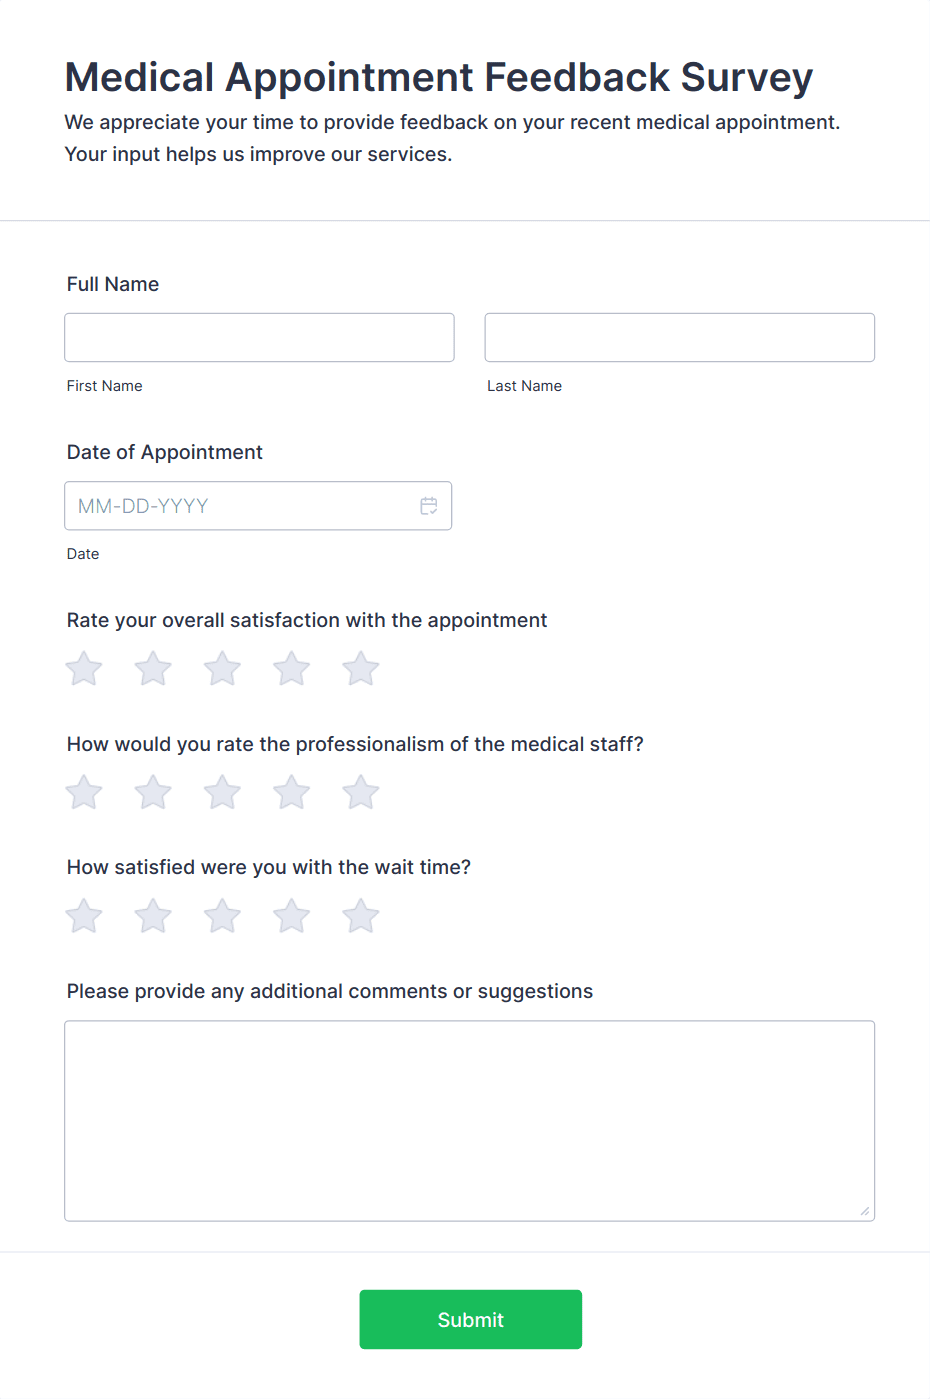930x1399 pixels.
Task: Give two stars for staff professionalism
Action: [x=152, y=791]
